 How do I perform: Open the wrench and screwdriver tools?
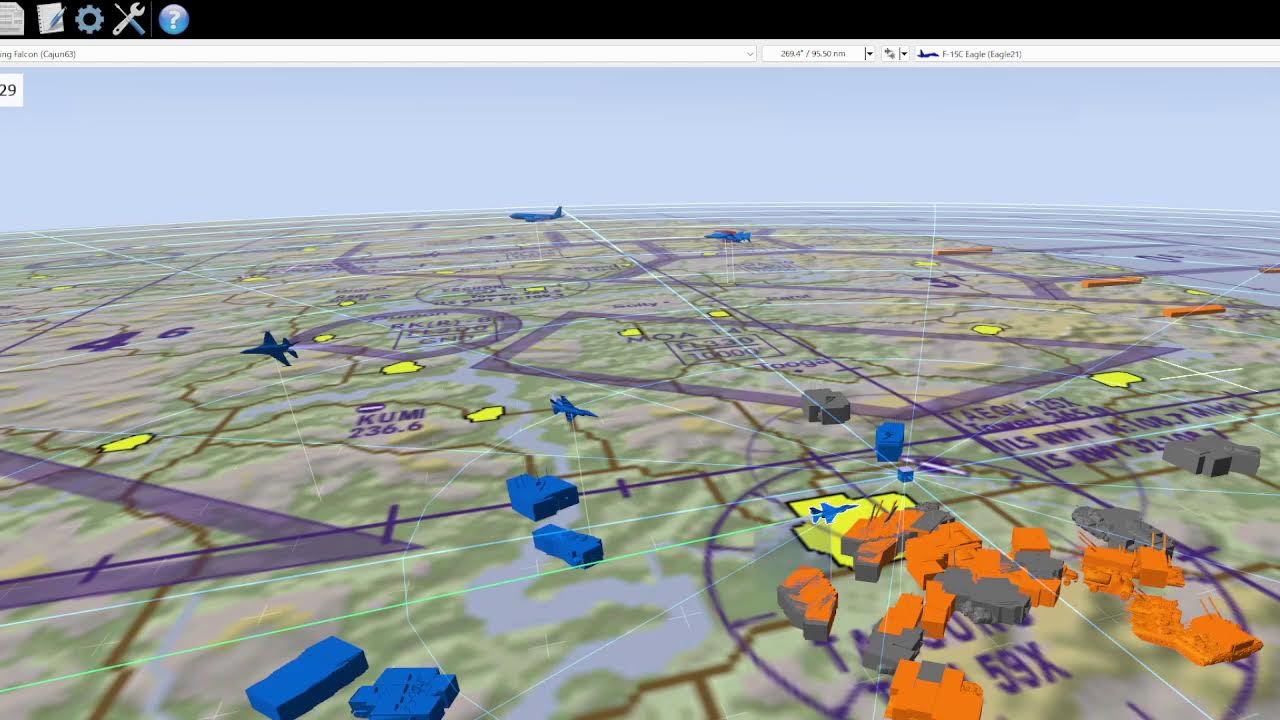click(129, 19)
